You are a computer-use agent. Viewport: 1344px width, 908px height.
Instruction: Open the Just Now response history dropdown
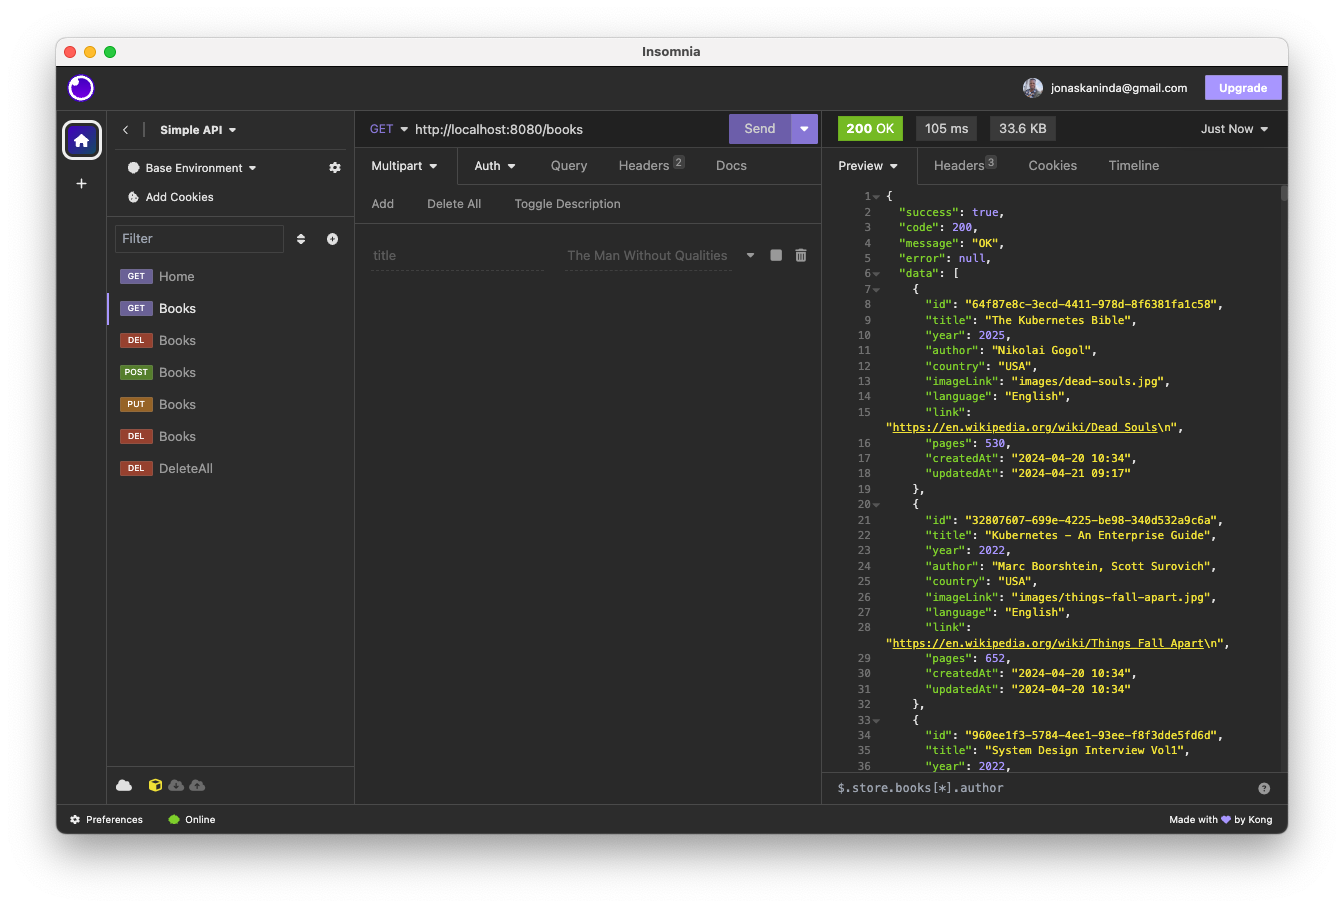[x=1234, y=129]
